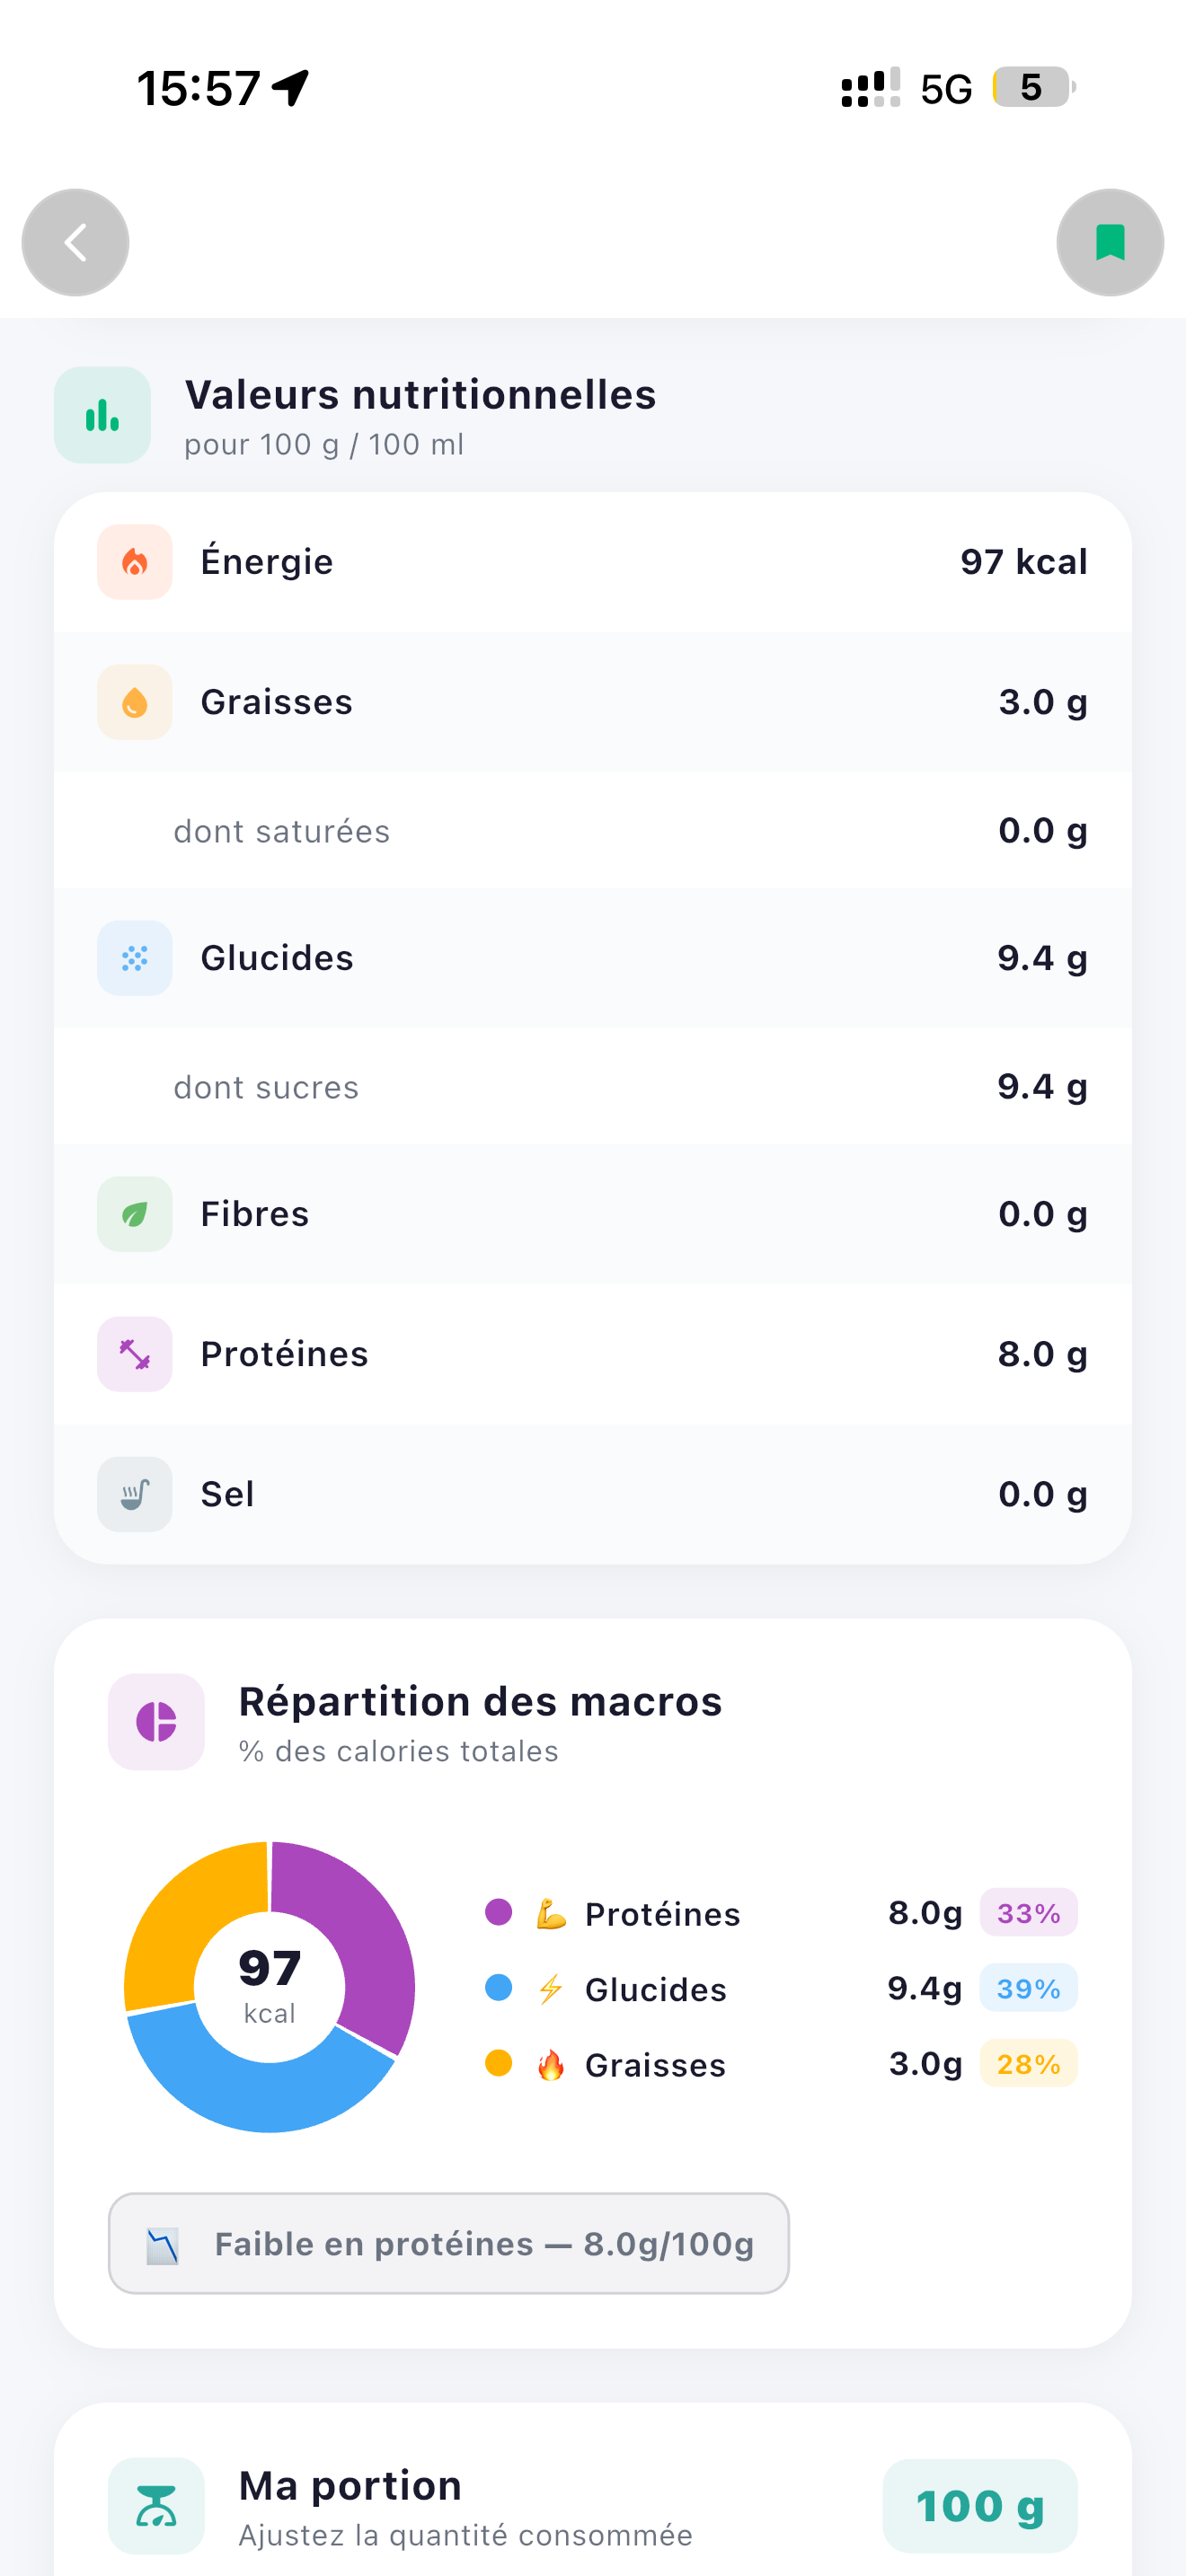Tap the Fibres leaf icon

[135, 1214]
